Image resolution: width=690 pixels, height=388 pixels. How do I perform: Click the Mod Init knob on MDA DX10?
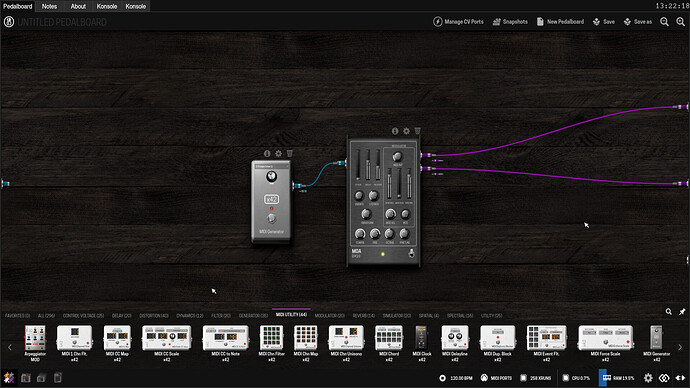[x=397, y=156]
